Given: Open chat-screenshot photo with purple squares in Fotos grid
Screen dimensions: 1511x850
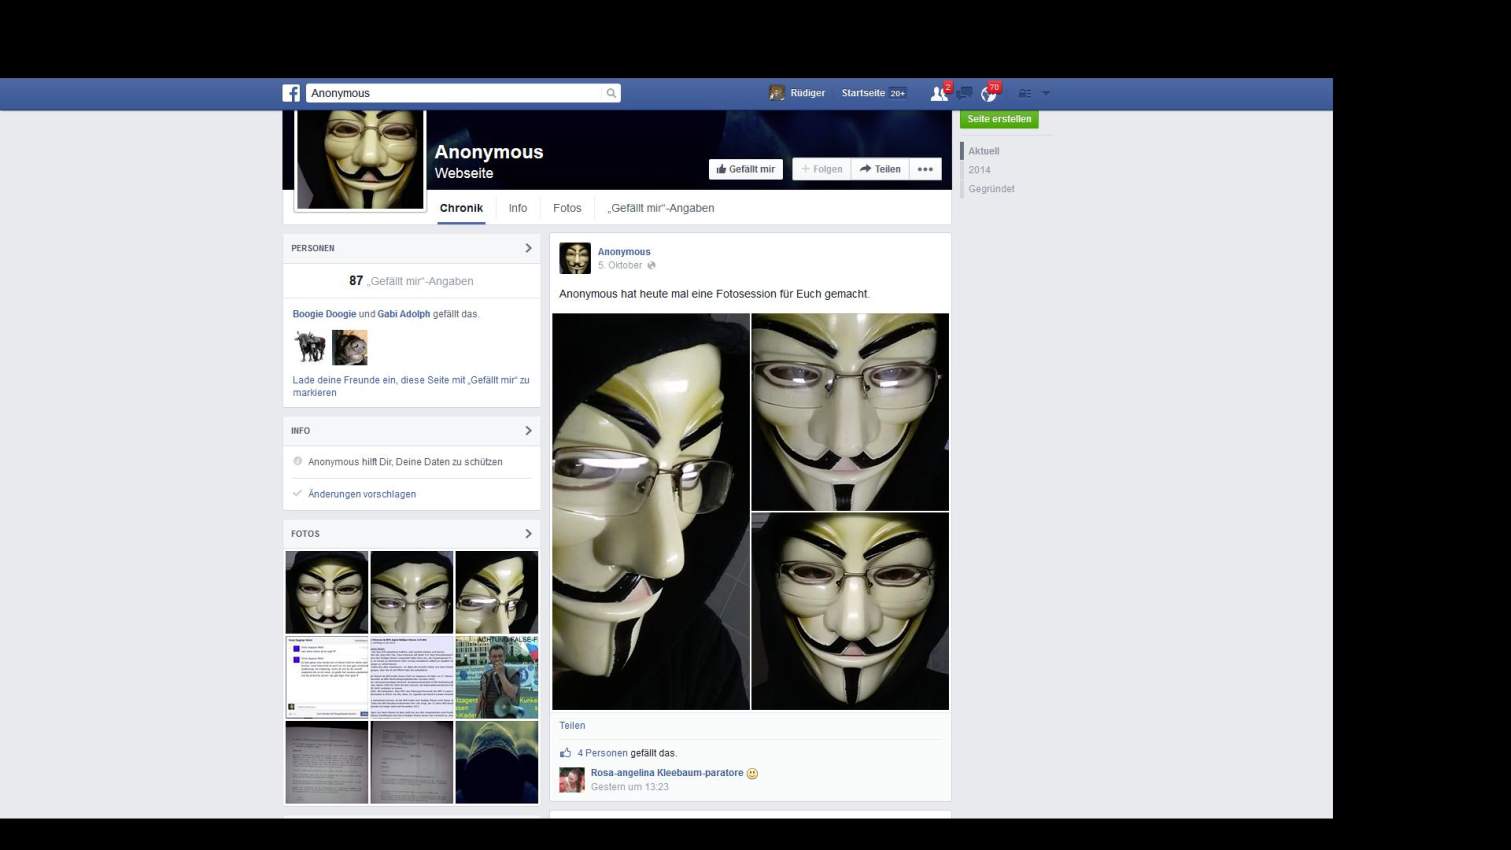Looking at the screenshot, I should (x=327, y=677).
